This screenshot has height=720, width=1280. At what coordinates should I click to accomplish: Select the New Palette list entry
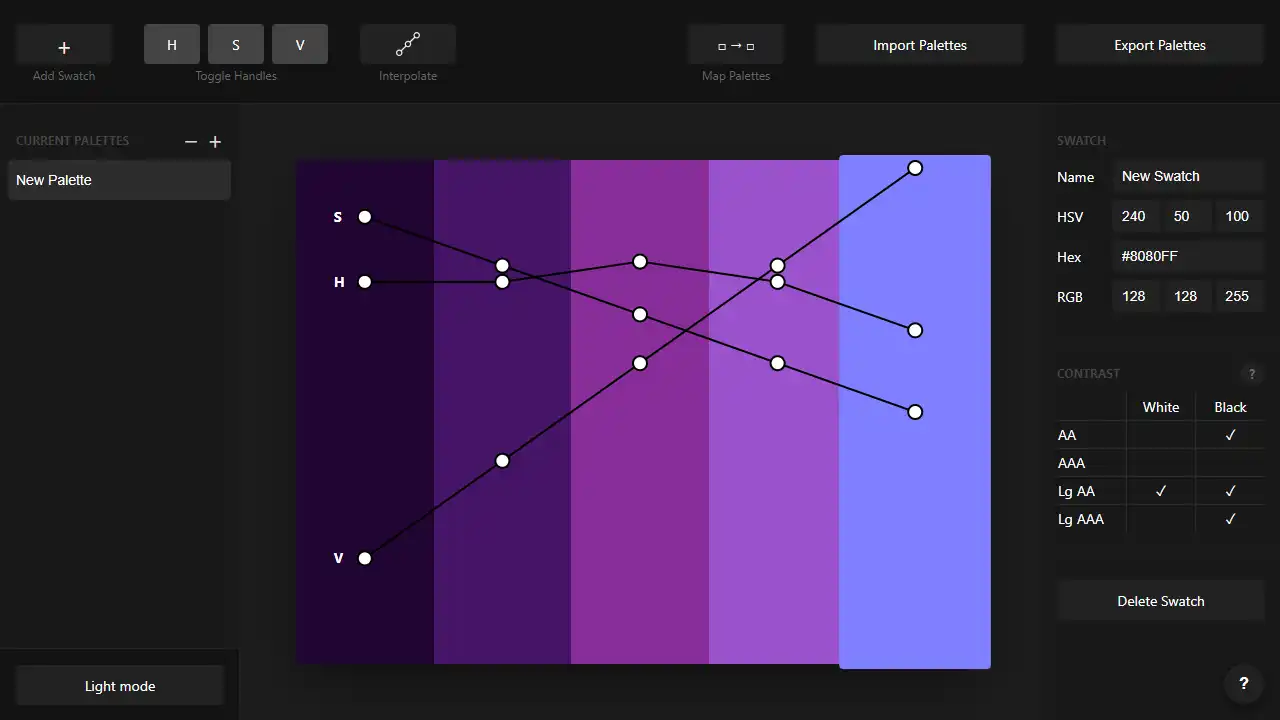(x=119, y=180)
